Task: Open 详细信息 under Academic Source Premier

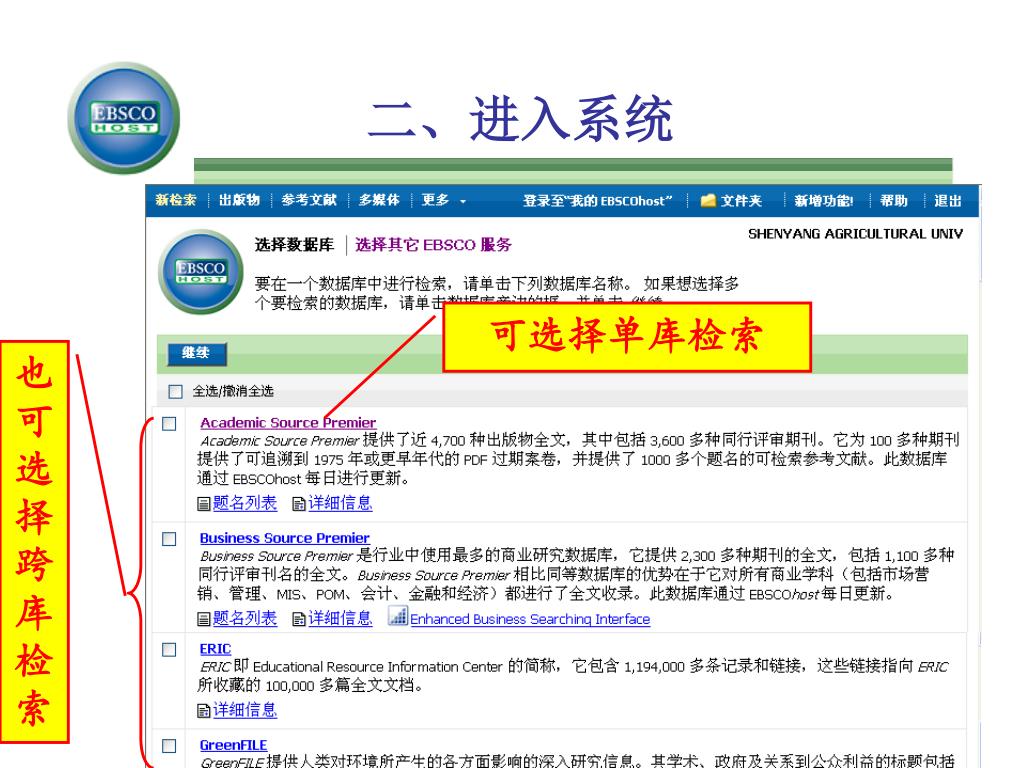Action: tap(340, 503)
